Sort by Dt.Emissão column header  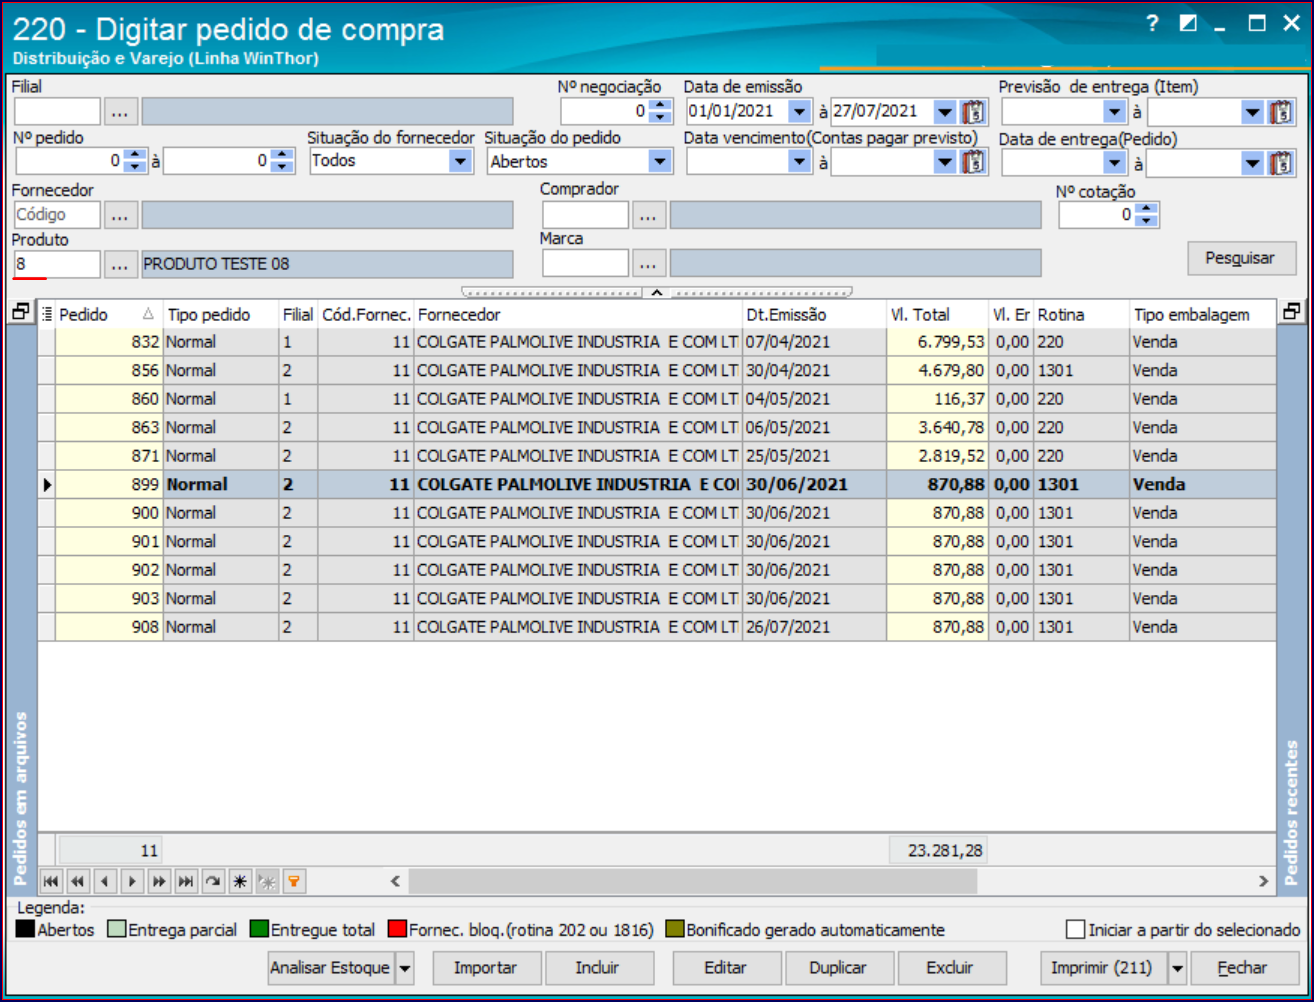(x=814, y=314)
